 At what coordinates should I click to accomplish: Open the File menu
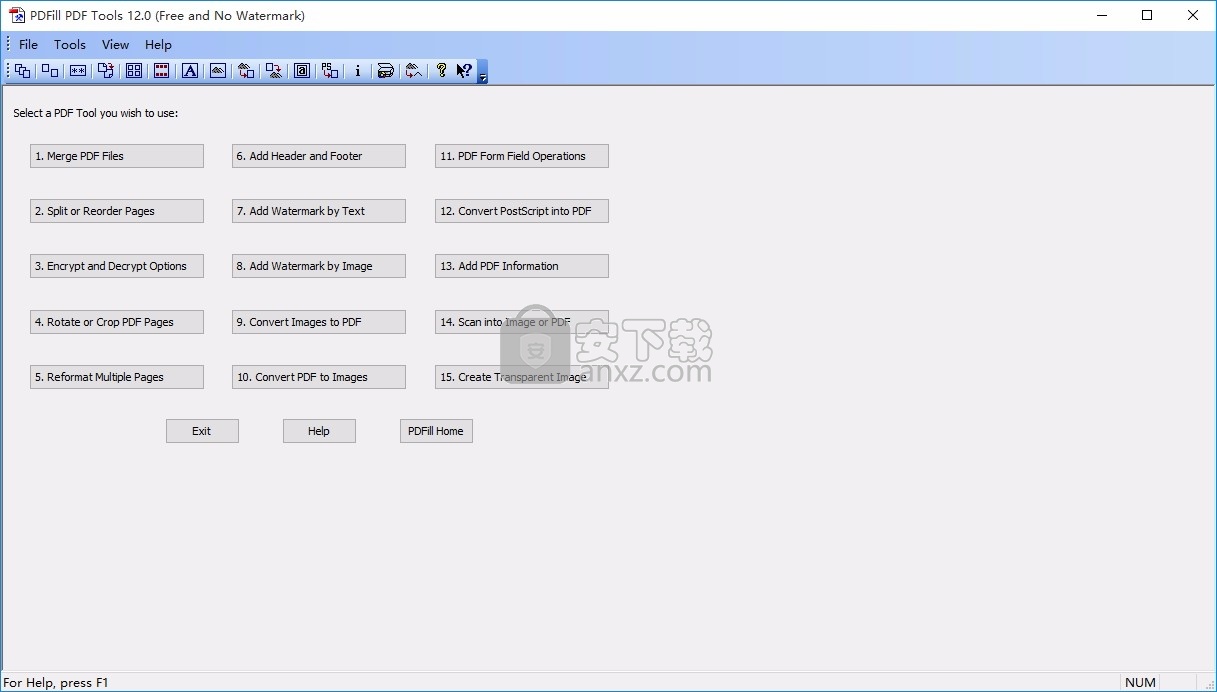28,44
